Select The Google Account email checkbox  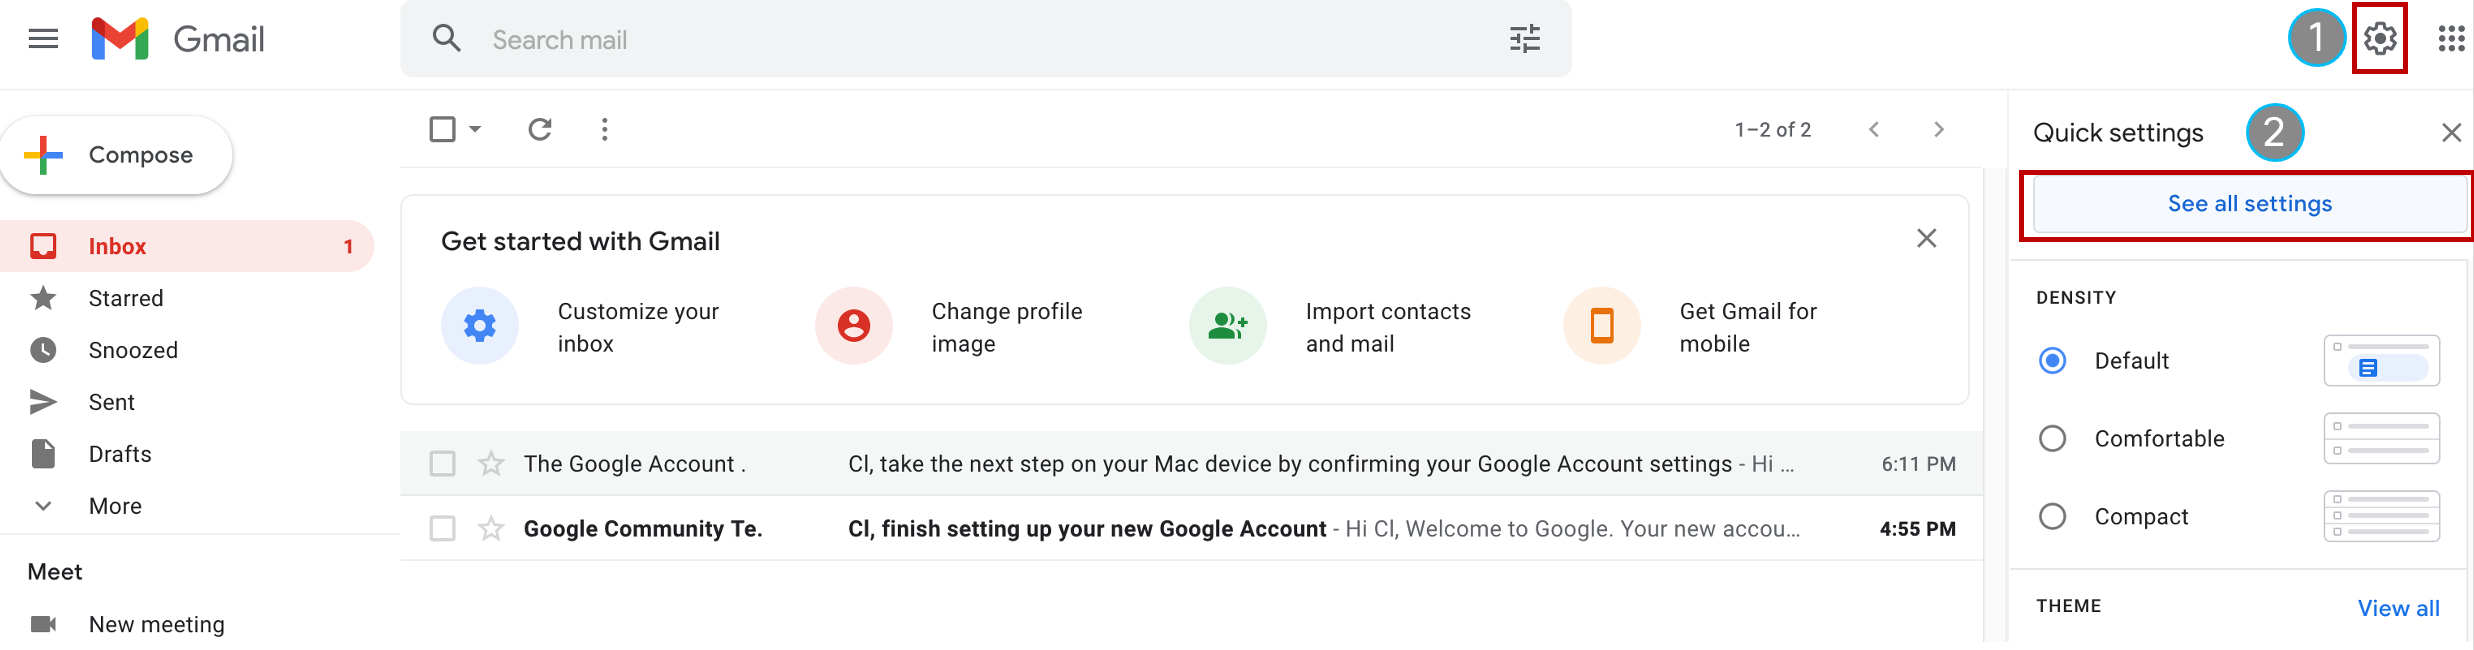pos(442,464)
